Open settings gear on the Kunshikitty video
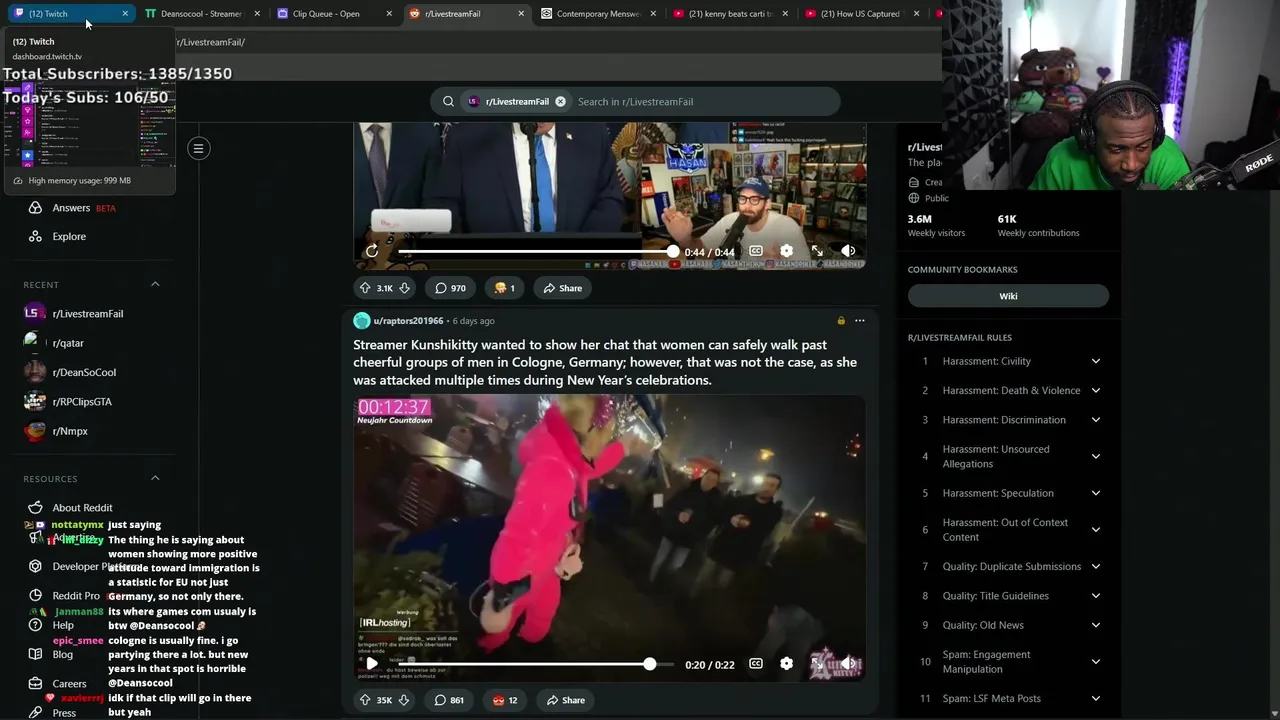 pyautogui.click(x=786, y=663)
